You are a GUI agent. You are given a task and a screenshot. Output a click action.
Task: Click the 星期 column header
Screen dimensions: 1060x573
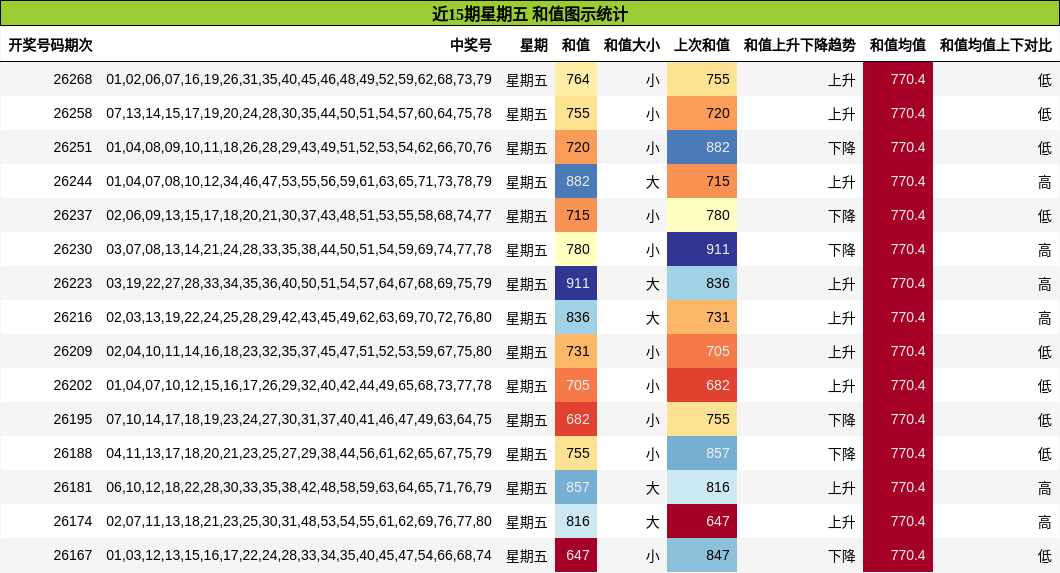coord(533,45)
